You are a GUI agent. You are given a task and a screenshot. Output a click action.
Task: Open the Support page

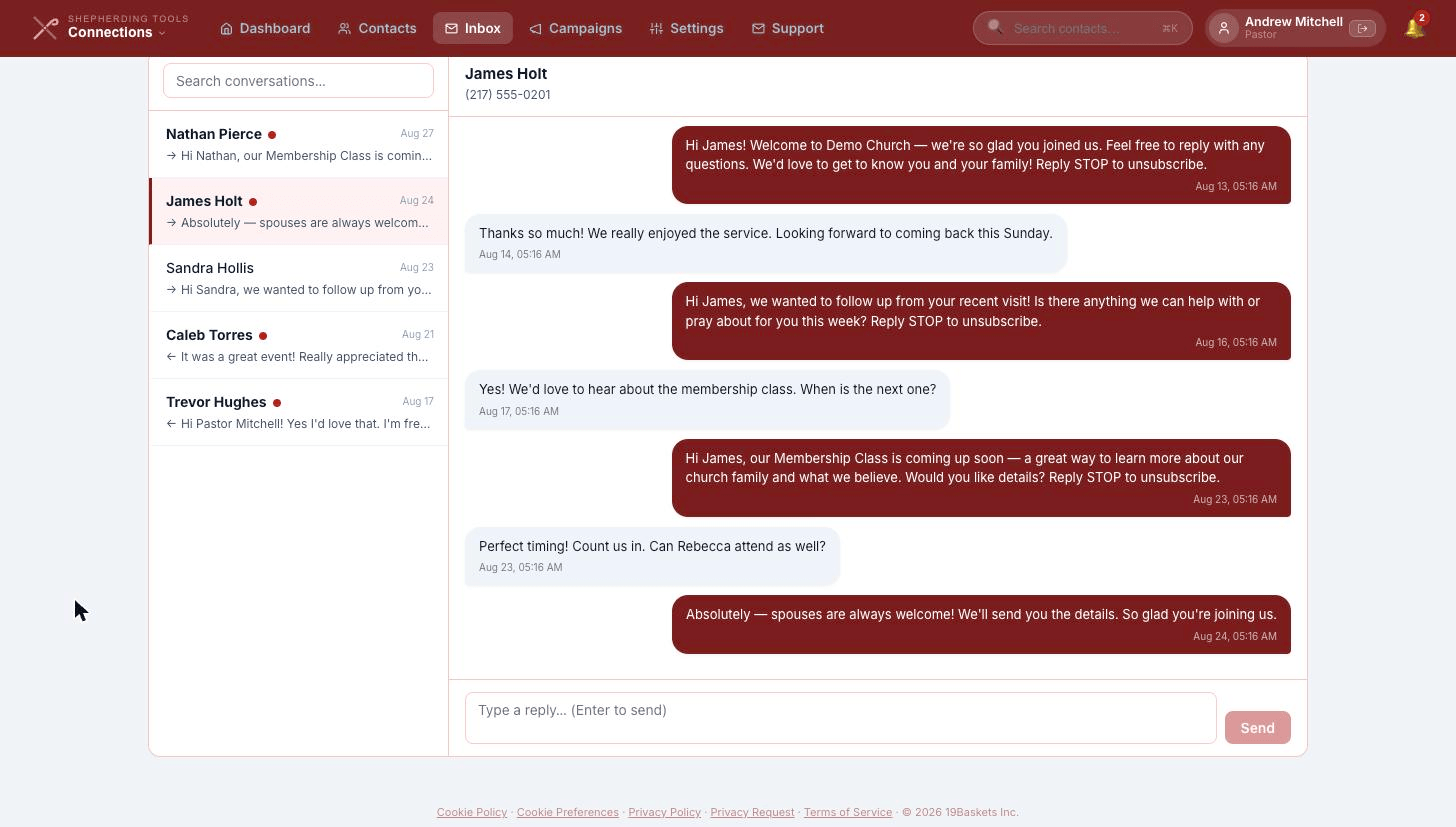coord(788,28)
